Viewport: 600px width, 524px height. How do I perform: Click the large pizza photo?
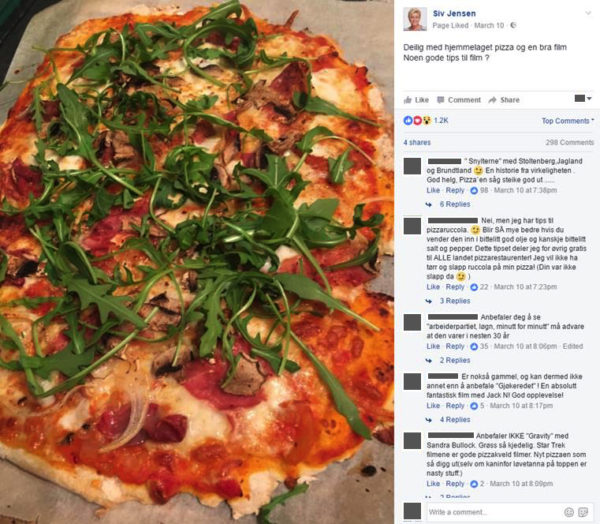point(197,262)
